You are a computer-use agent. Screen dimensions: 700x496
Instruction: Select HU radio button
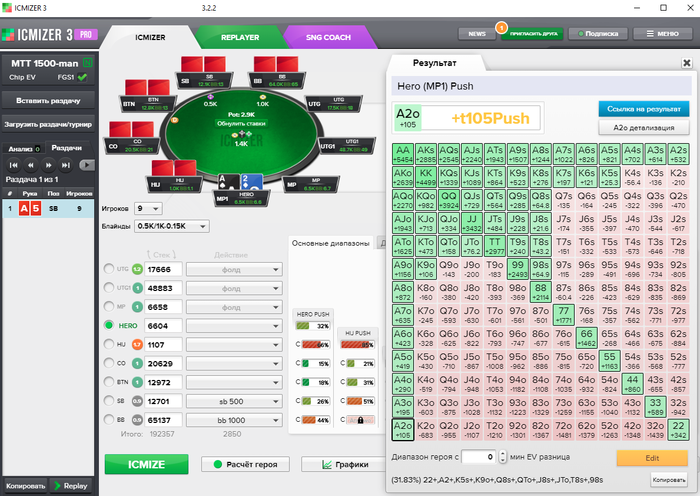click(108, 344)
